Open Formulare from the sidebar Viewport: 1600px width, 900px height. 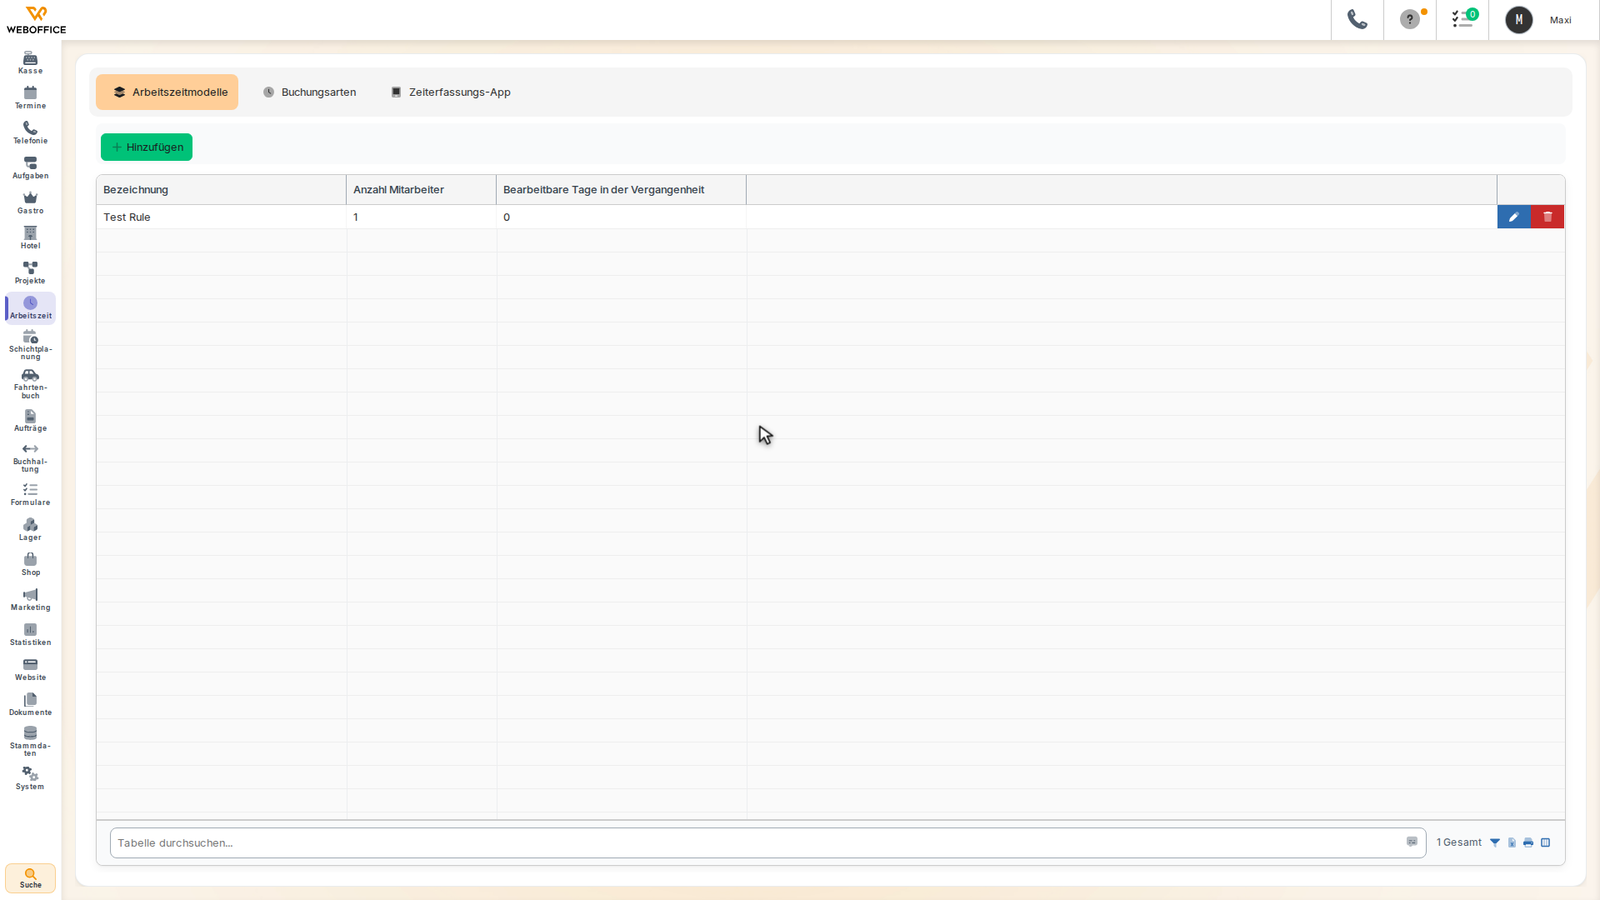30,494
